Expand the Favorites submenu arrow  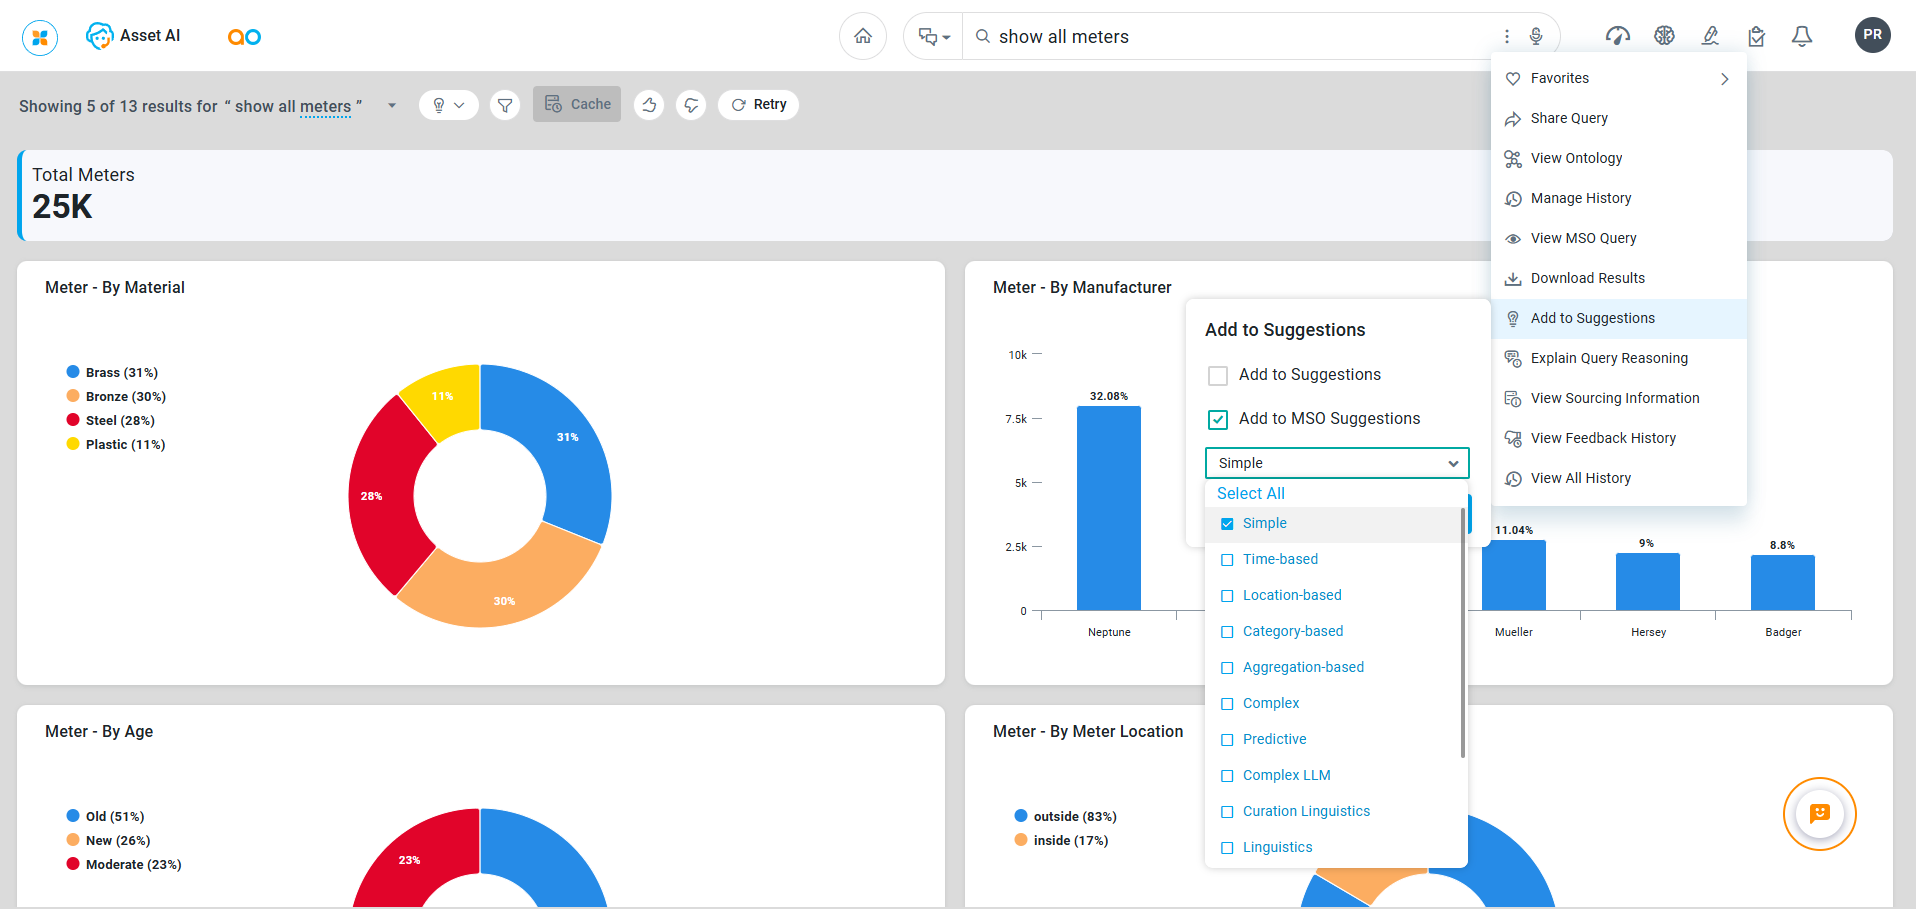[x=1724, y=79]
